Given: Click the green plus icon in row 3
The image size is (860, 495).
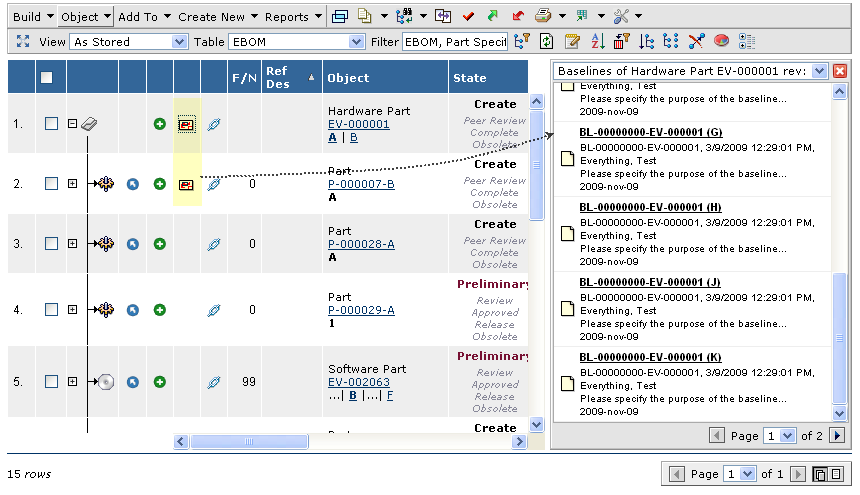Looking at the screenshot, I should [x=159, y=244].
